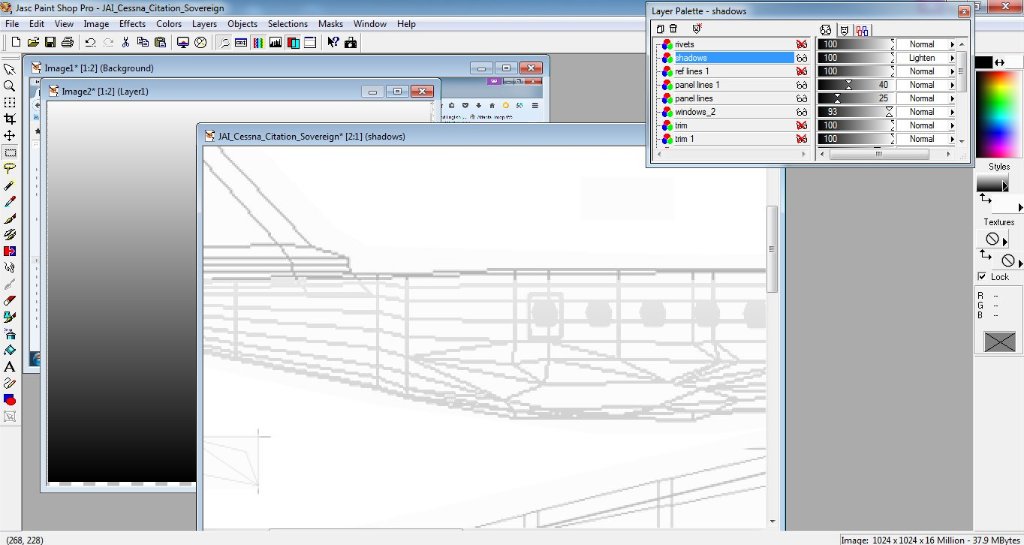Click the Save disk icon in toolbar
The width and height of the screenshot is (1024, 545).
click(50, 43)
